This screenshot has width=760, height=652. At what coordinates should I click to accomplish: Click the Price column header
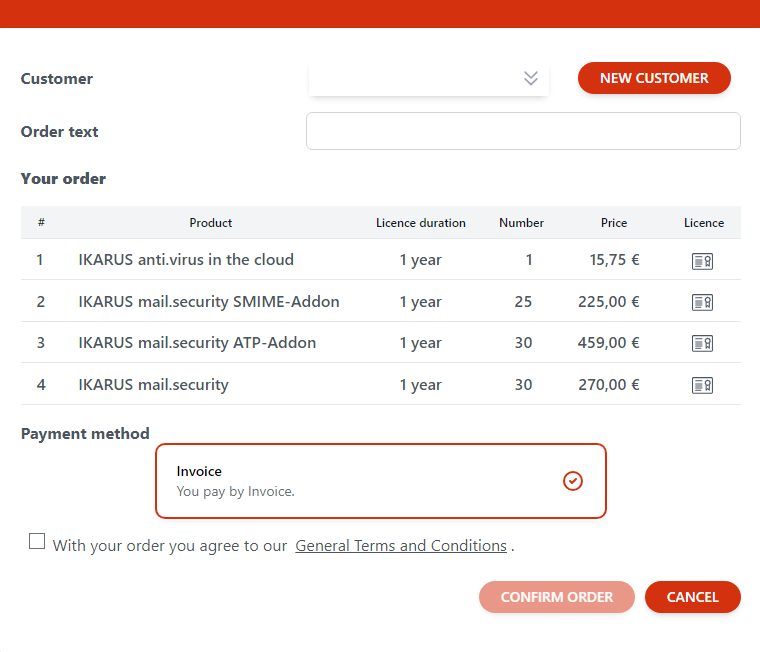pyautogui.click(x=614, y=223)
